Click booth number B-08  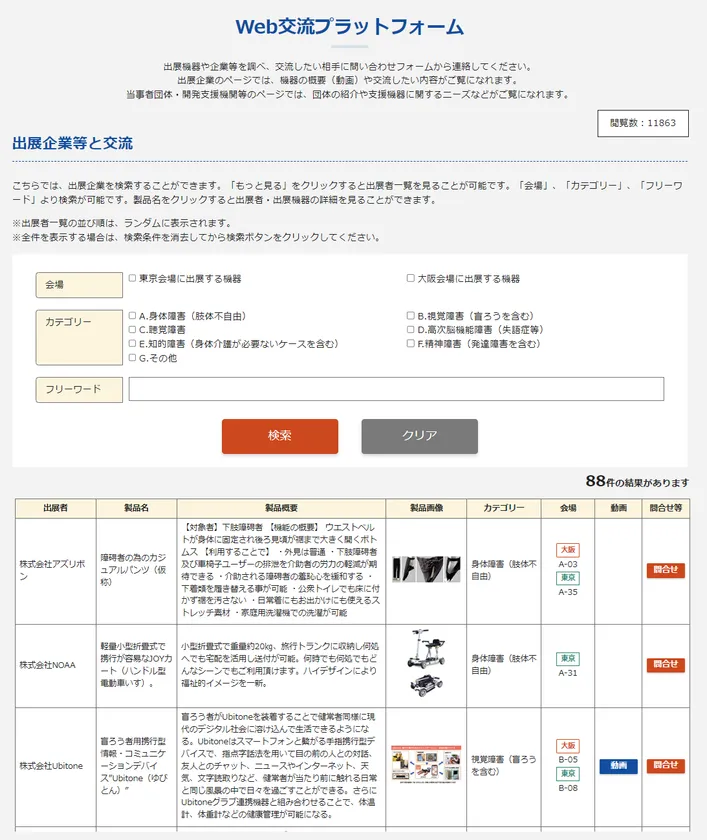pyautogui.click(x=568, y=788)
